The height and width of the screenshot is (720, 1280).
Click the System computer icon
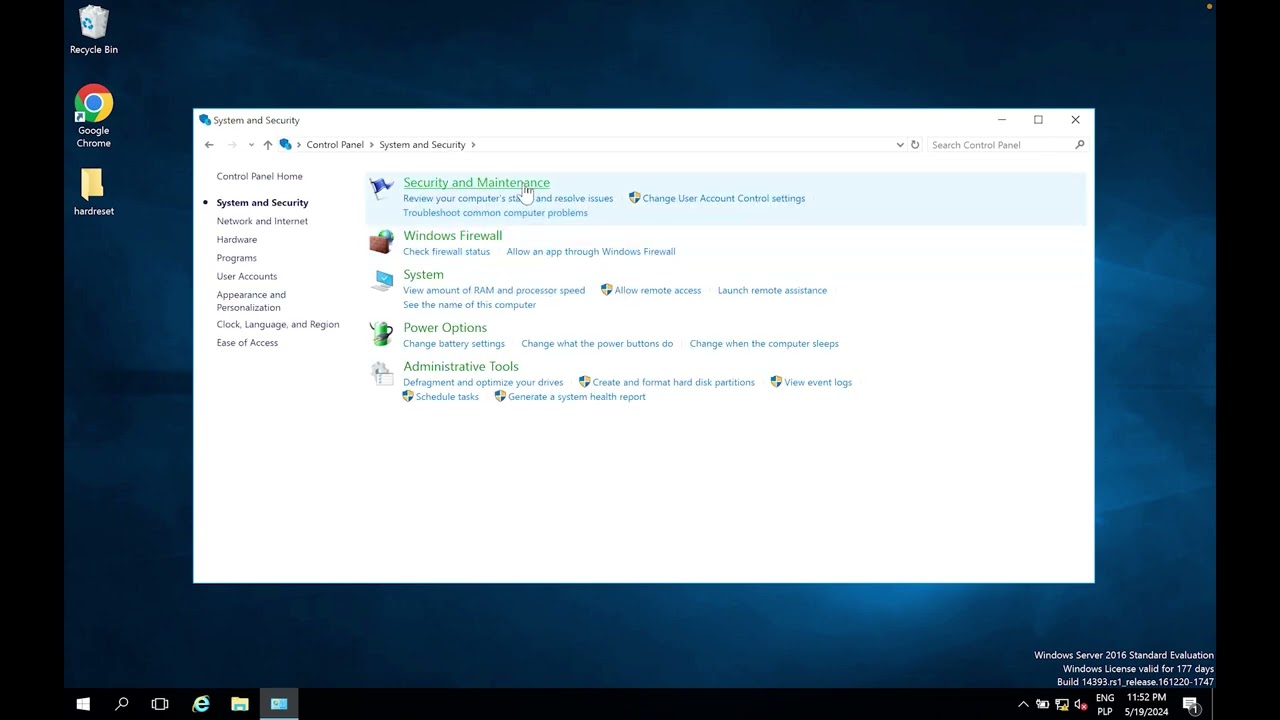[381, 280]
